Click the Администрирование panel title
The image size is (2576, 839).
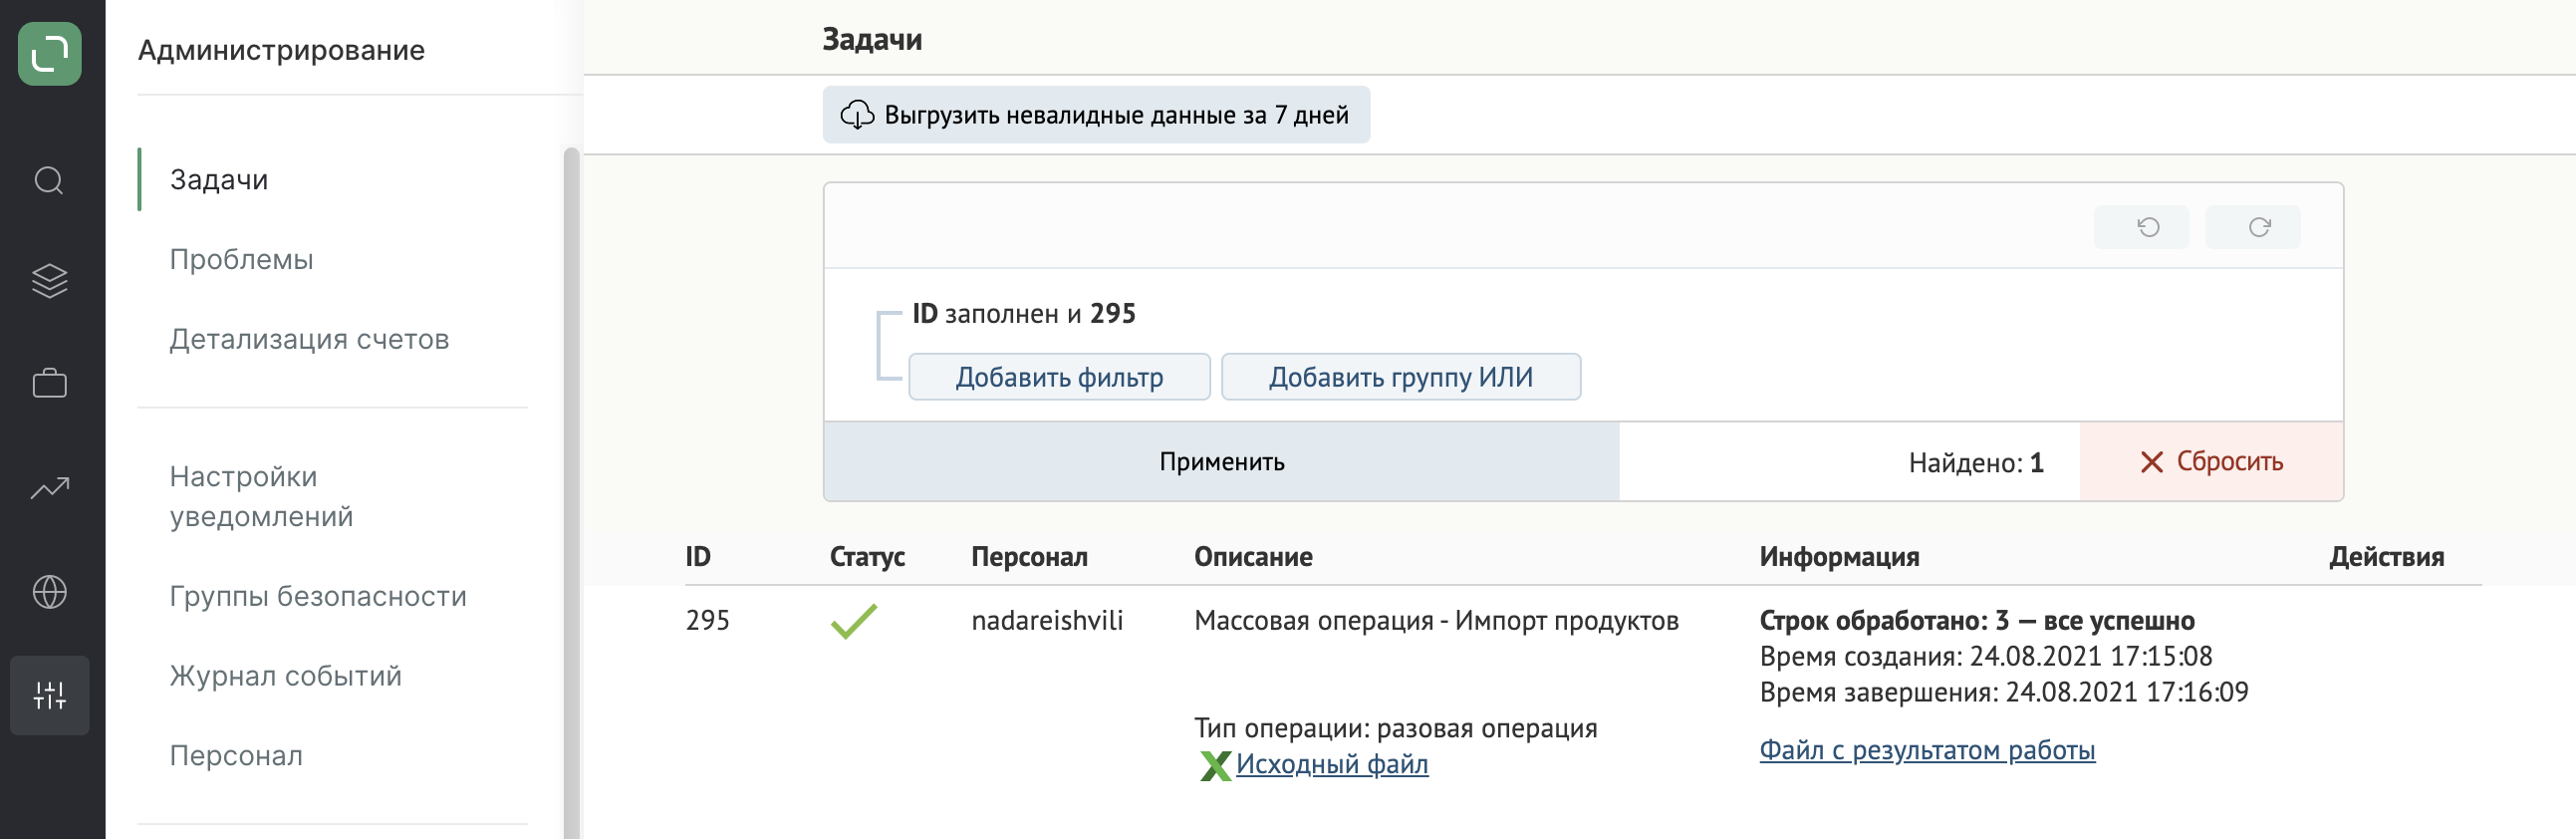tap(281, 50)
